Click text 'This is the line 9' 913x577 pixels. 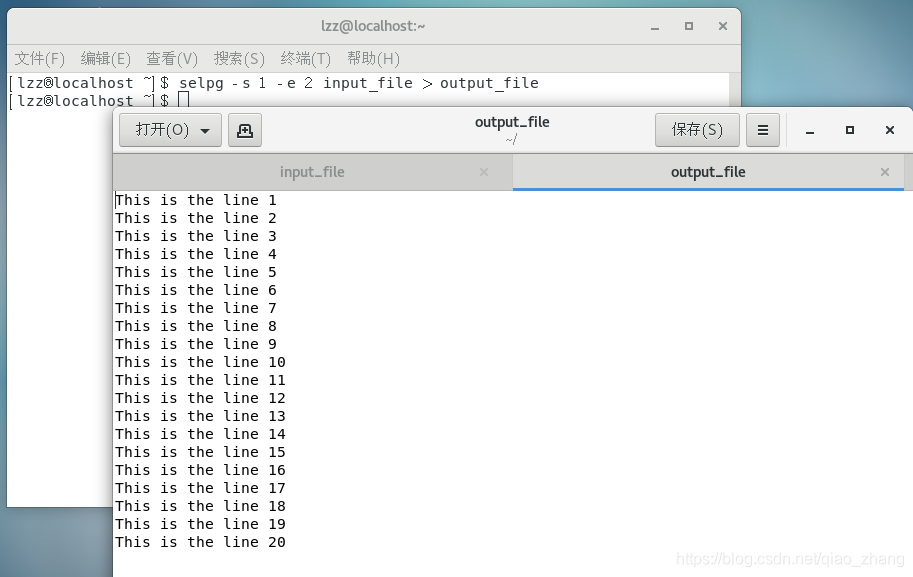[x=196, y=345]
